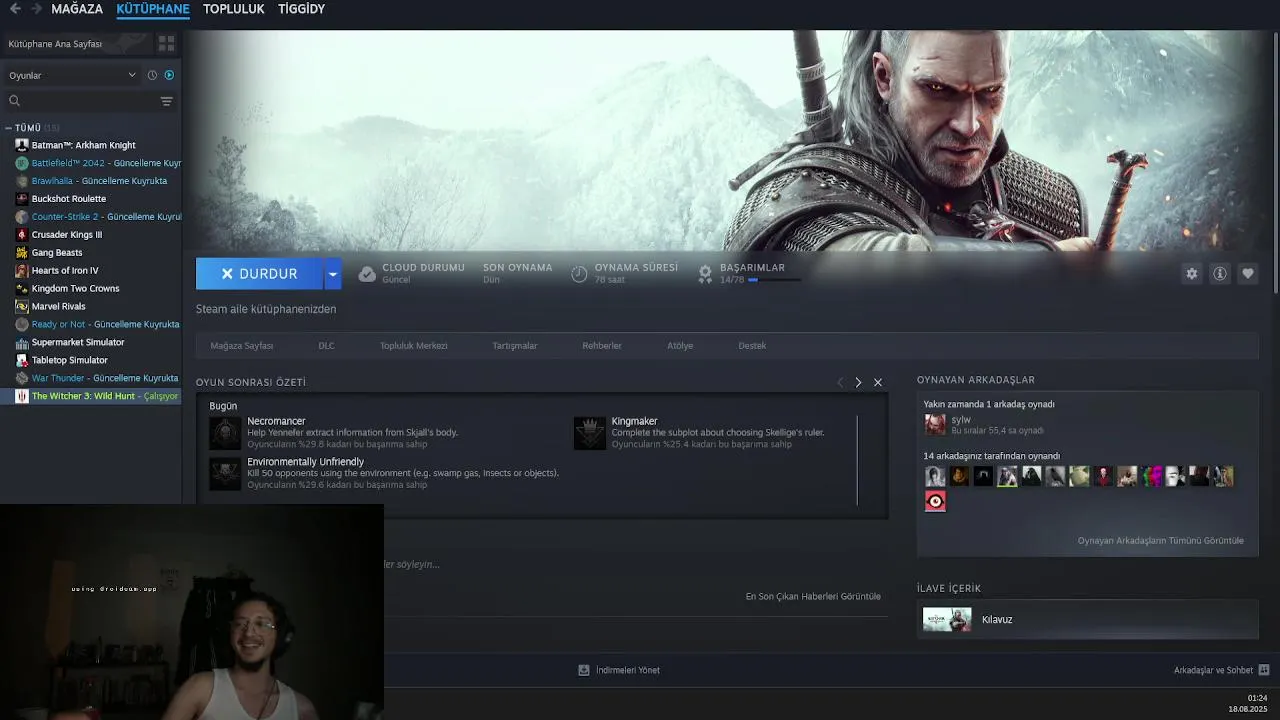Stop the game with DURDUR

[x=259, y=274]
